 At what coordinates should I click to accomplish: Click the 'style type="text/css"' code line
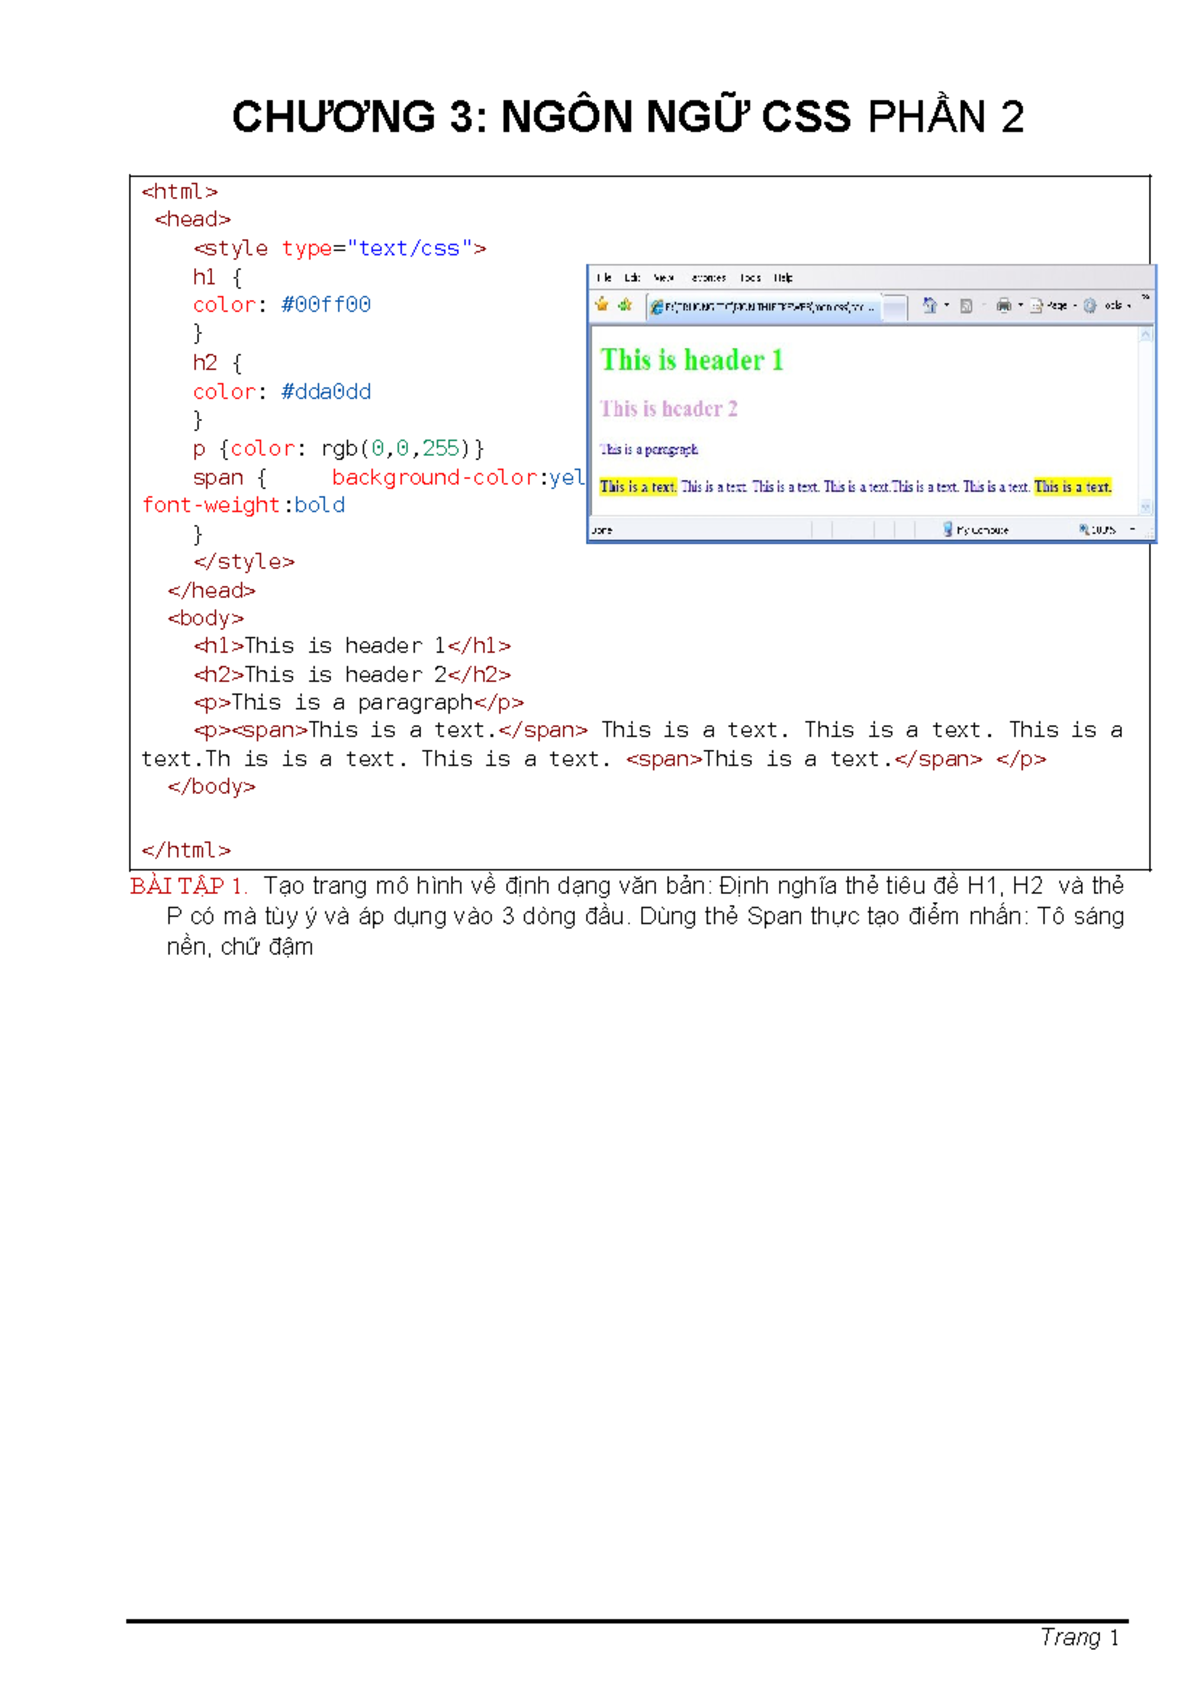pos(340,248)
